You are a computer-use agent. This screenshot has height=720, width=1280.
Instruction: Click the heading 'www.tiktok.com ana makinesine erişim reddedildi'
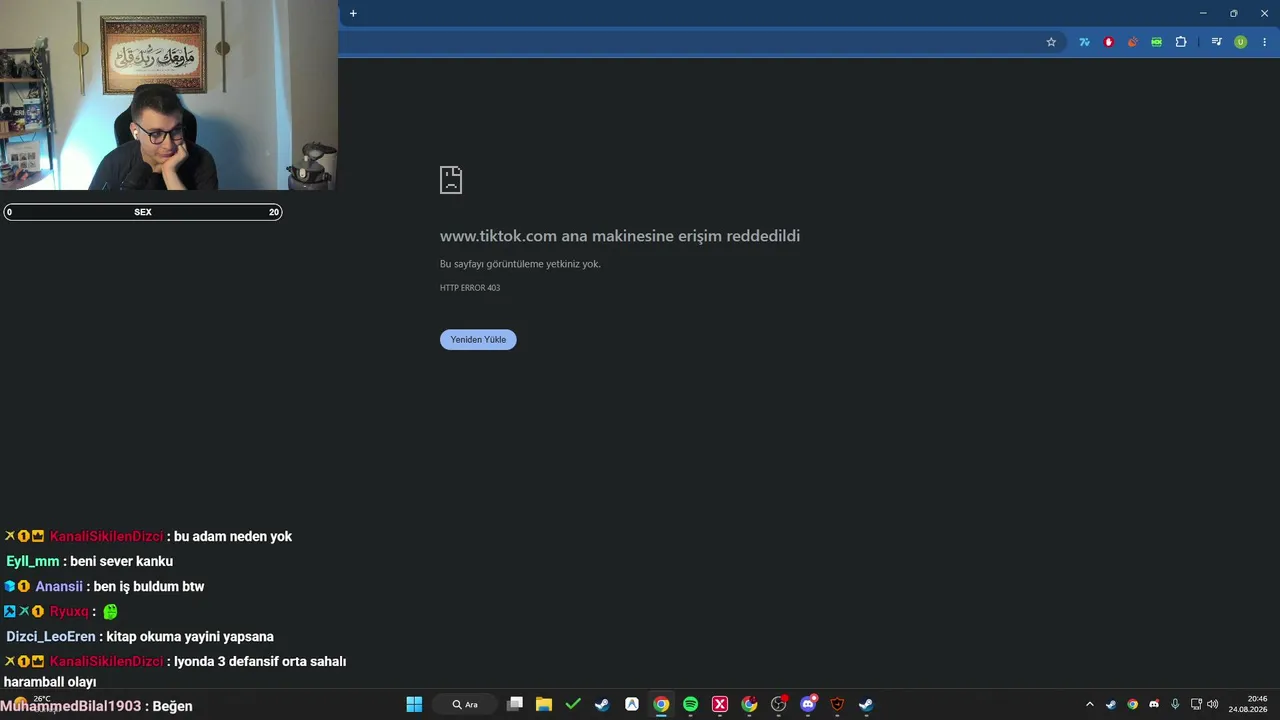pos(620,236)
